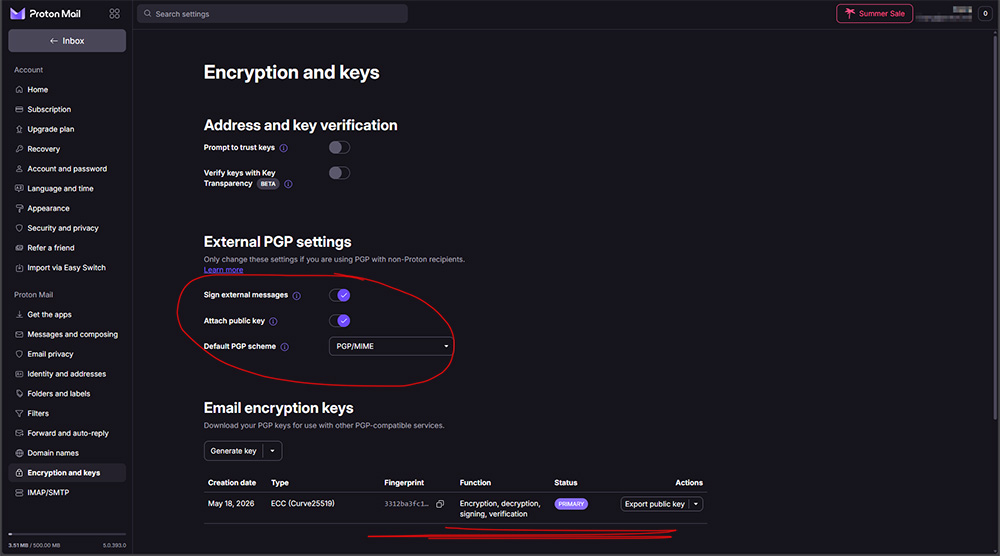Click the IMAP/SMTP server icon
The image size is (1000, 556).
[x=19, y=492]
